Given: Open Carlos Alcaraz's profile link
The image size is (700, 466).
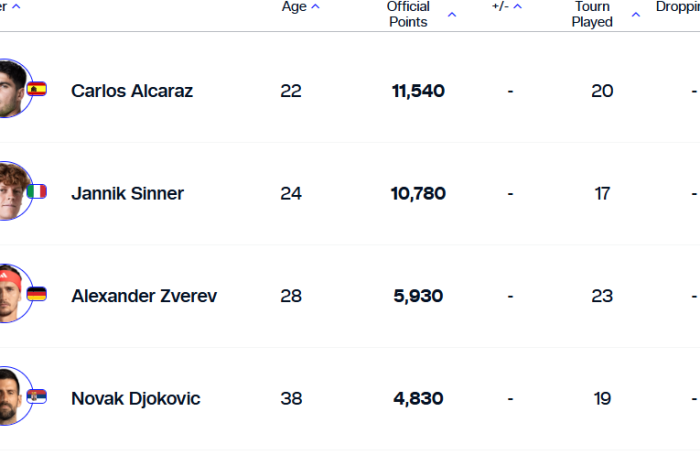Looking at the screenshot, I should coord(132,91).
